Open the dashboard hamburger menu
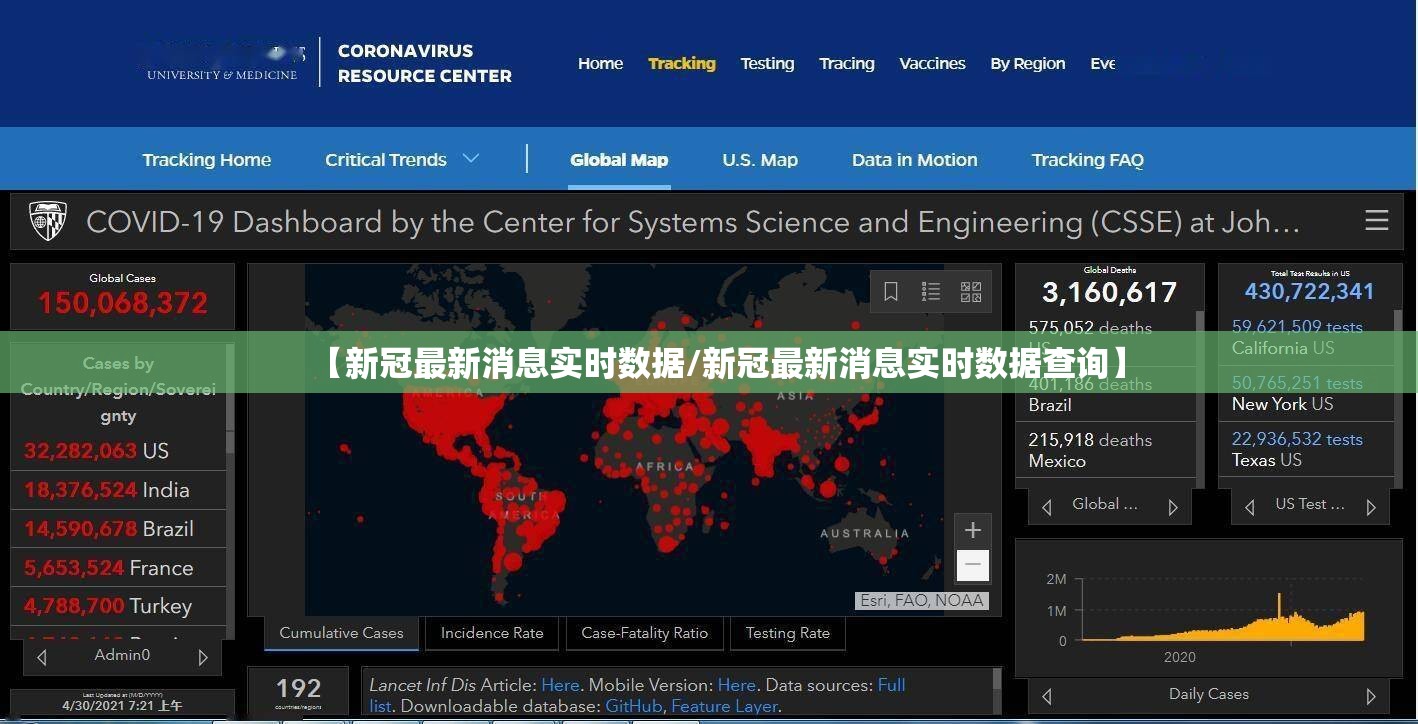This screenshot has width=1418, height=724. [x=1377, y=220]
